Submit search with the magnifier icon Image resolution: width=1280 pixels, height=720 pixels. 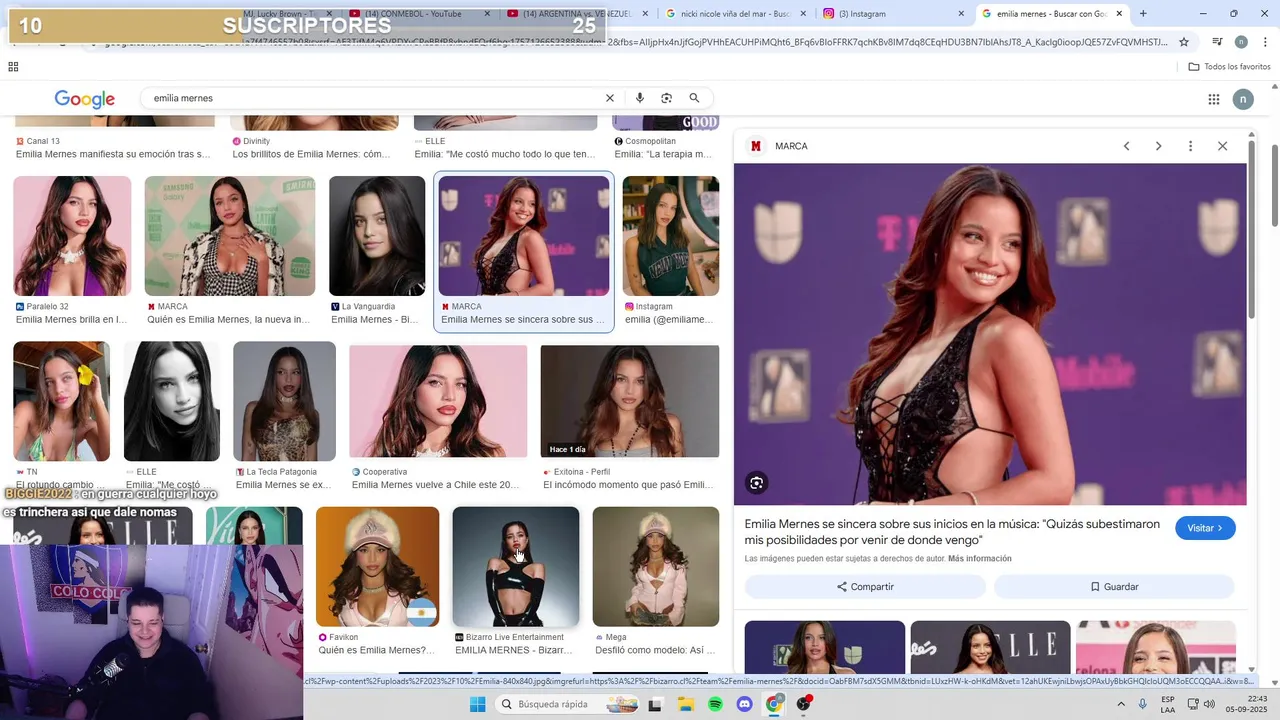pyautogui.click(x=694, y=98)
